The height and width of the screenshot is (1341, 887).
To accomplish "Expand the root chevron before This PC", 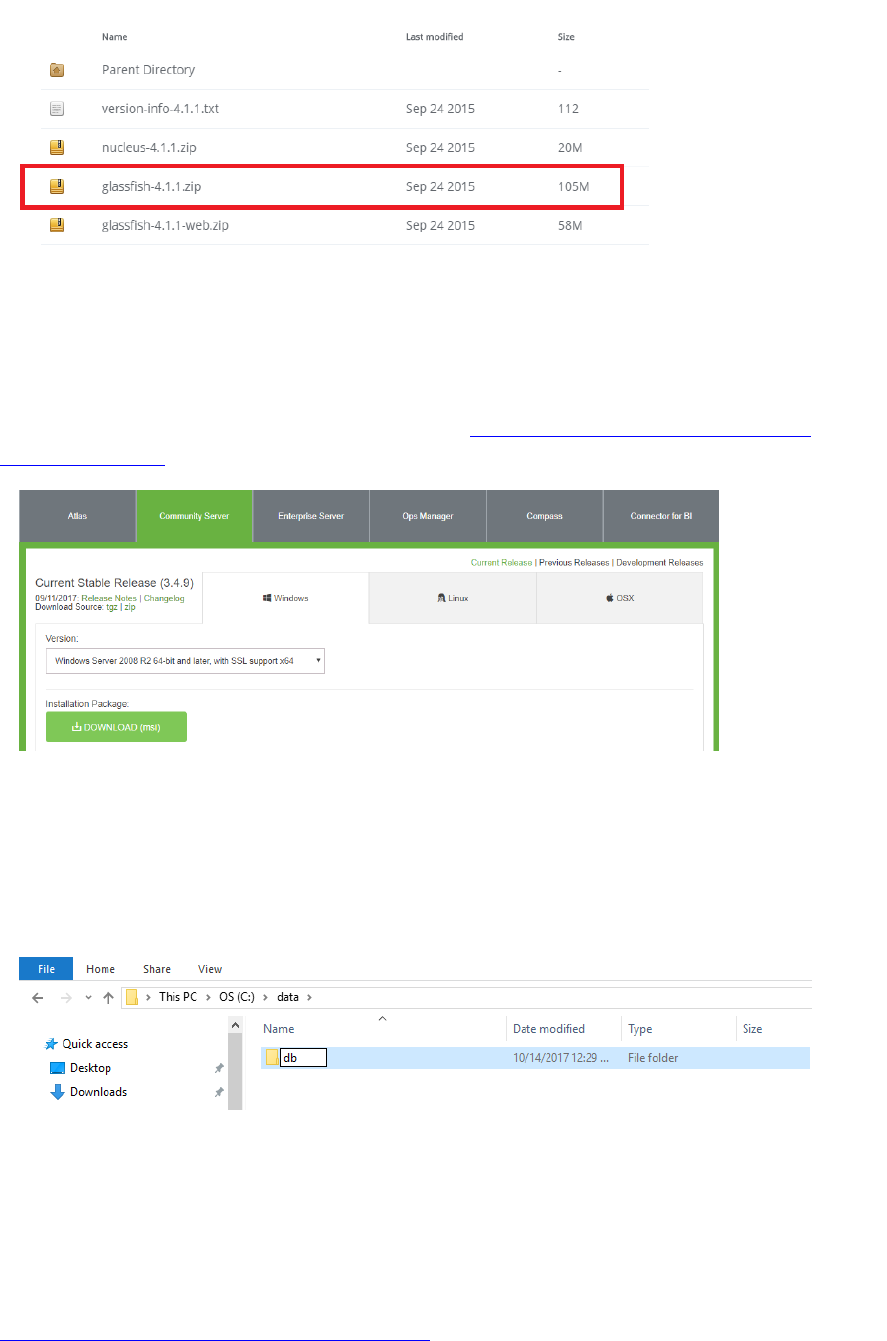I will click(148, 997).
